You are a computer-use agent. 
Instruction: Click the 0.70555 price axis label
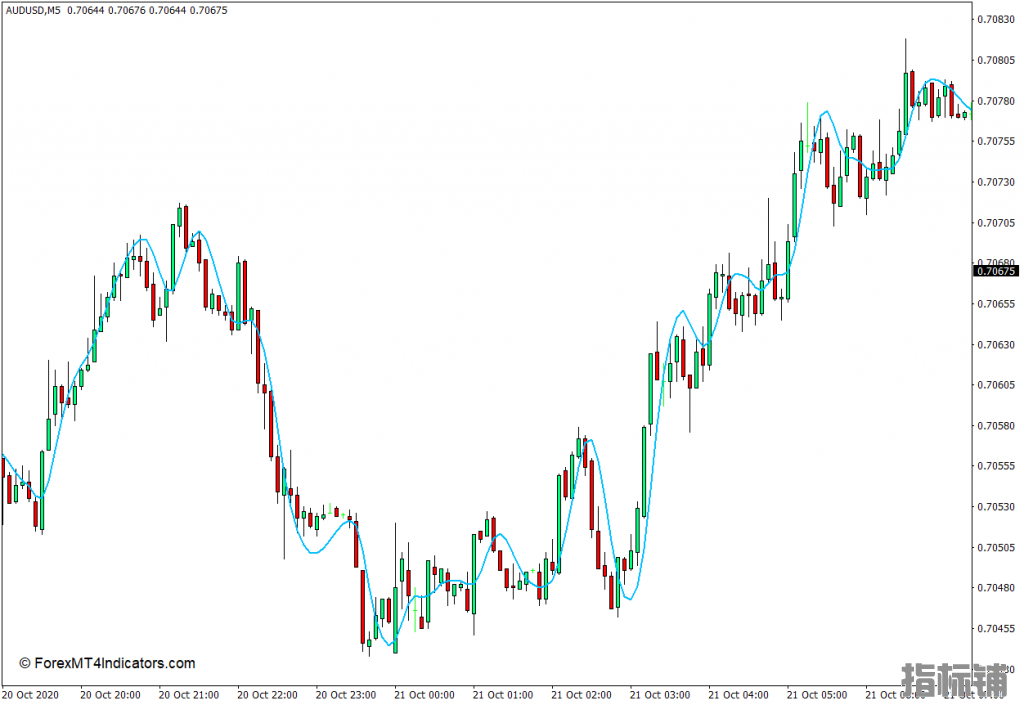pos(996,466)
